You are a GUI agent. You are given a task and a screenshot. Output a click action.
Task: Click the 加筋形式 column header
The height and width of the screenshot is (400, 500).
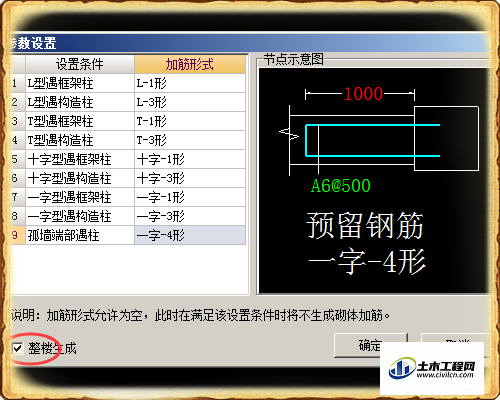(x=190, y=64)
